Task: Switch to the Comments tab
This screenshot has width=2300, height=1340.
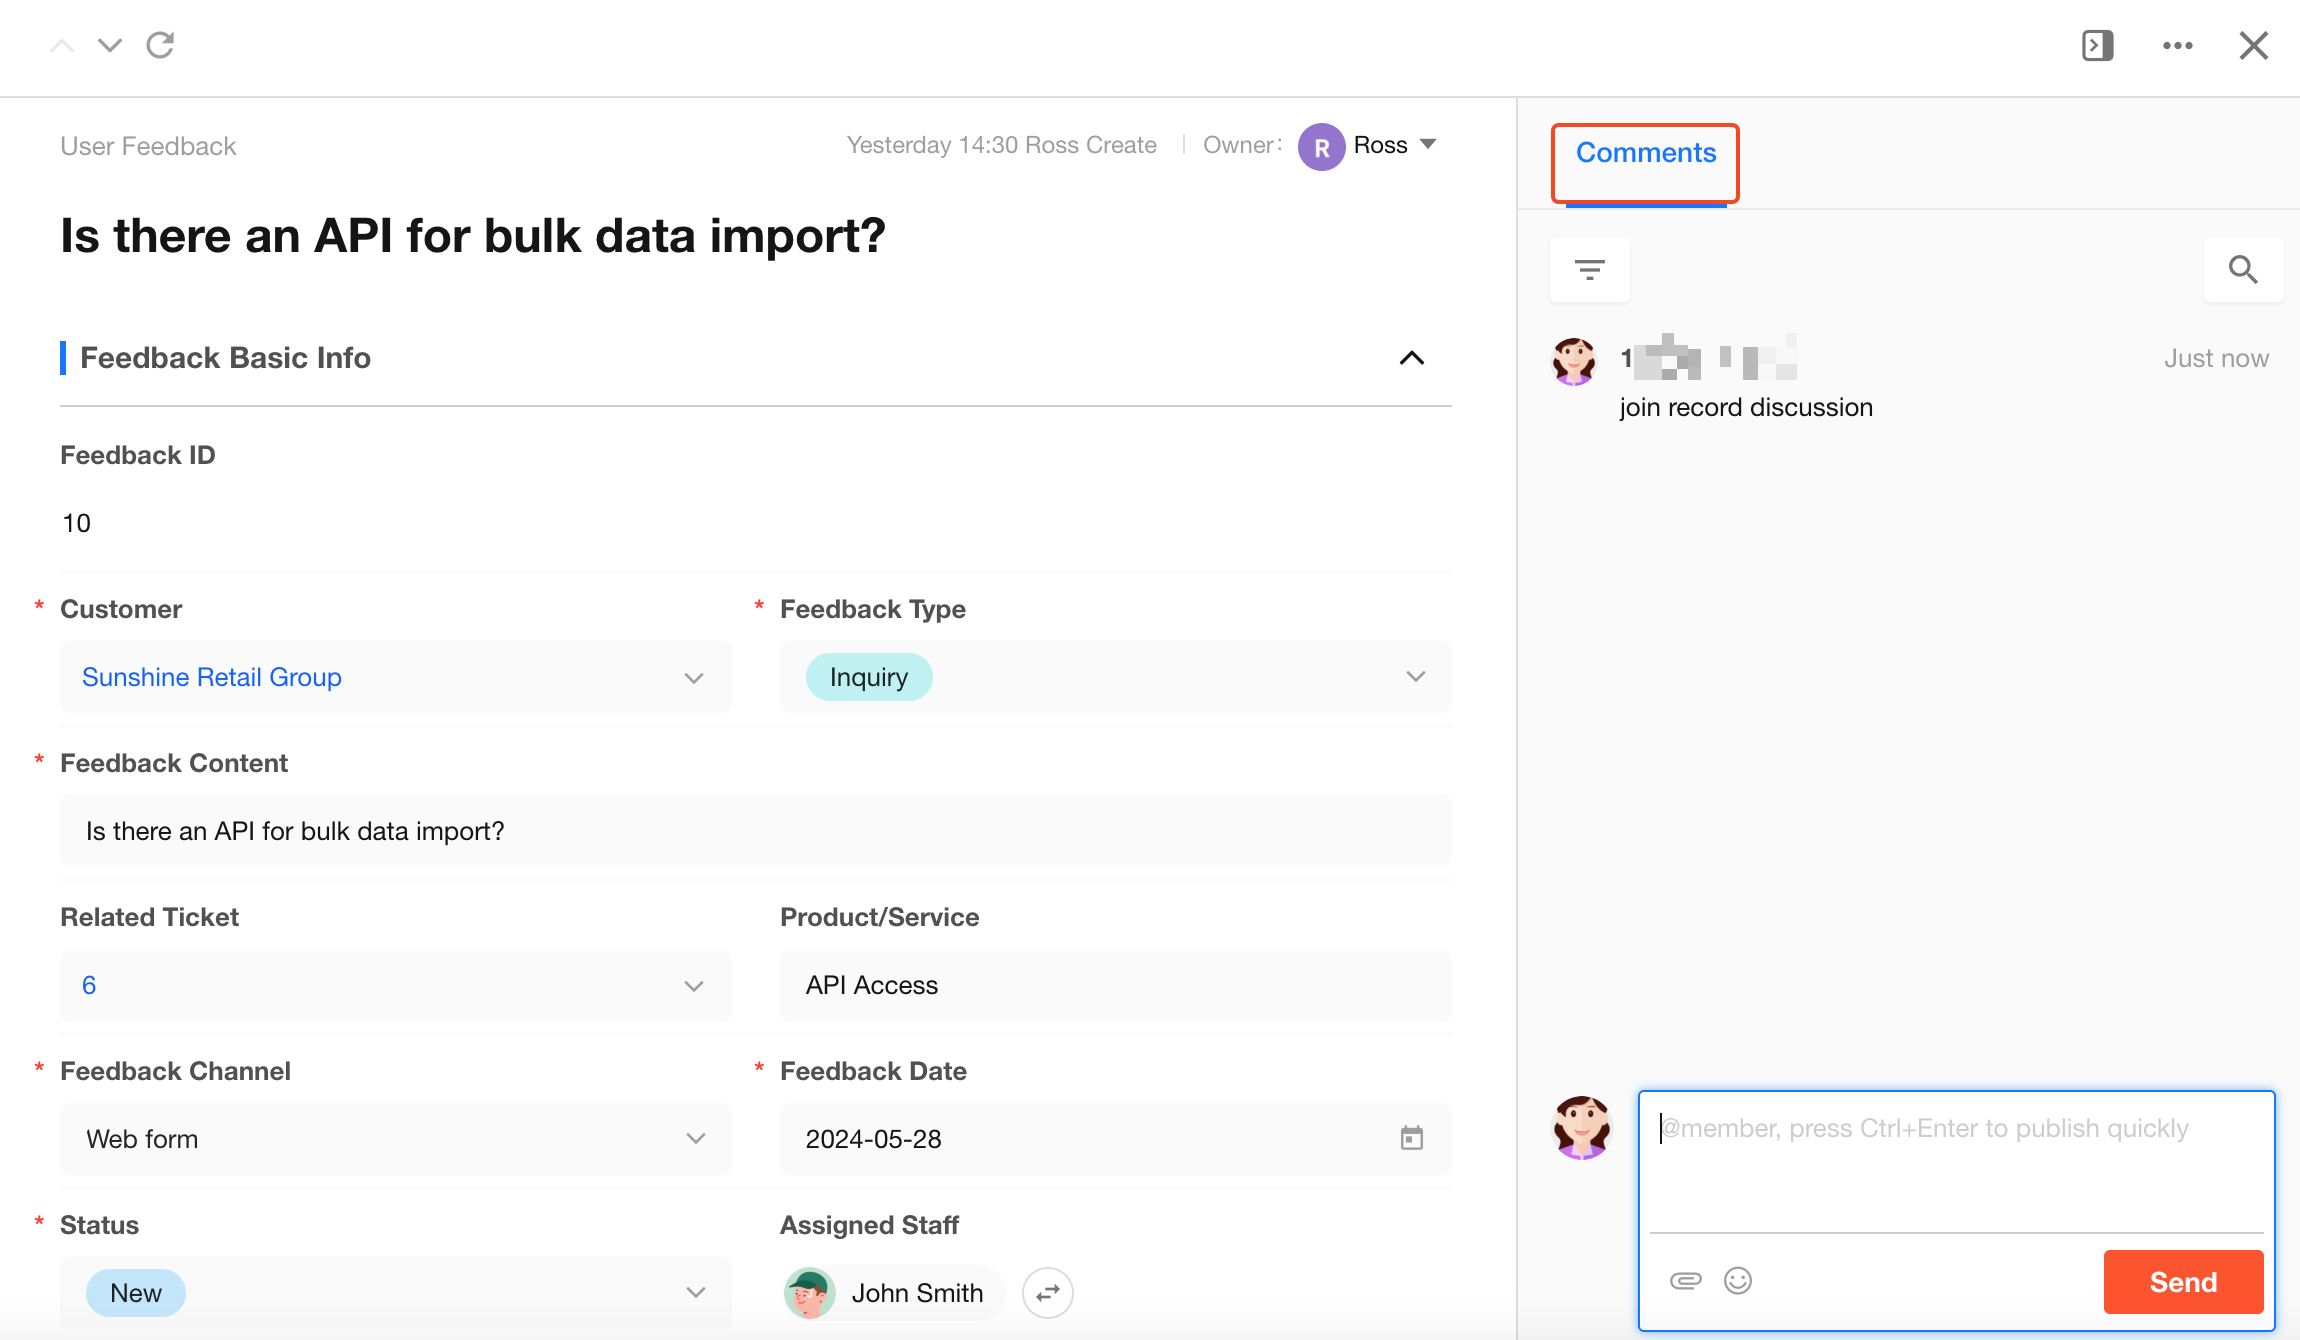Action: coord(1645,153)
